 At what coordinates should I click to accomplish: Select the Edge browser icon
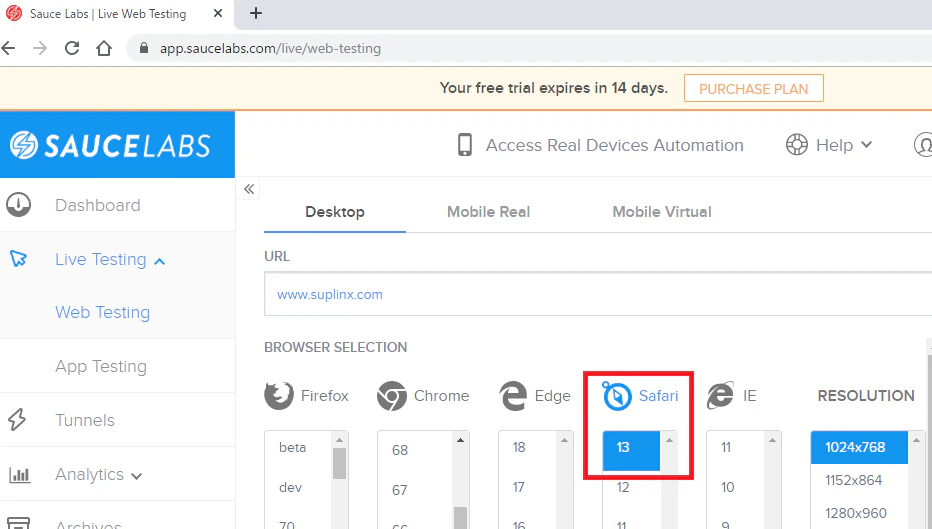tap(513, 396)
